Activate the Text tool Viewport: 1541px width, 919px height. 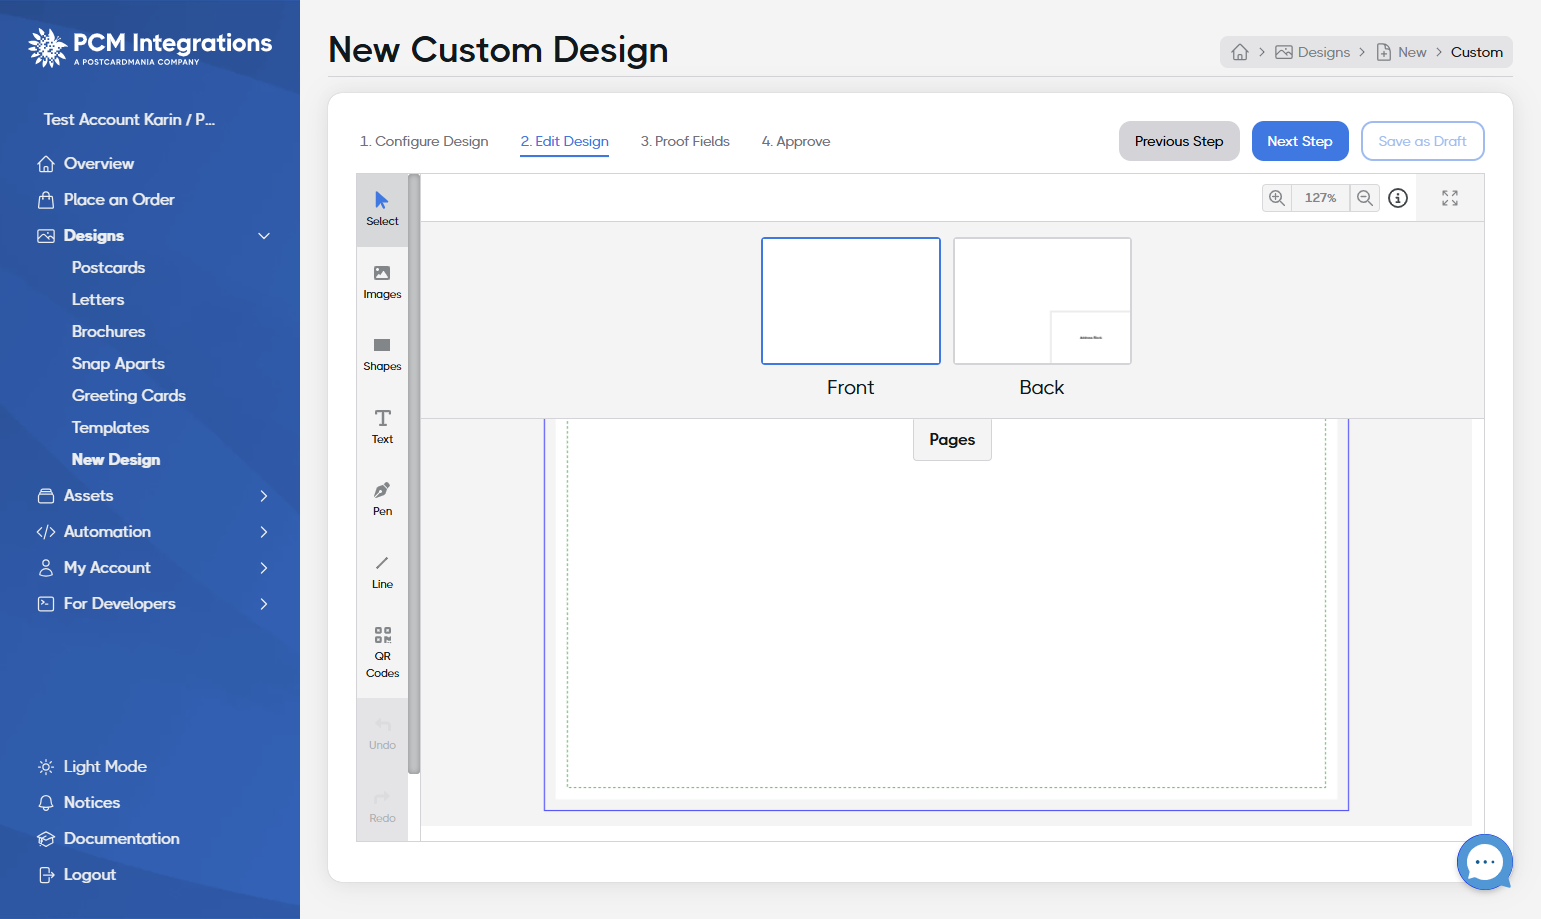click(382, 427)
